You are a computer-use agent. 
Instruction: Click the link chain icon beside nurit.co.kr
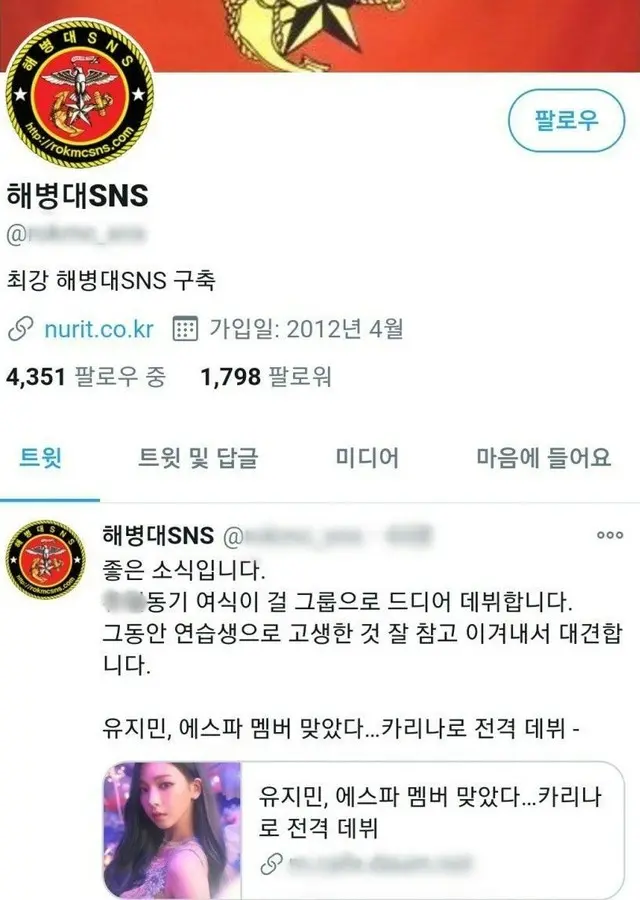point(21,330)
